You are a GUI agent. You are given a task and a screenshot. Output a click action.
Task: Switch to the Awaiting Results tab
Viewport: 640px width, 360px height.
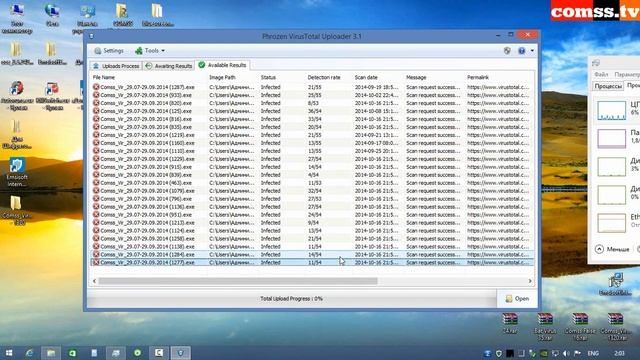click(169, 66)
